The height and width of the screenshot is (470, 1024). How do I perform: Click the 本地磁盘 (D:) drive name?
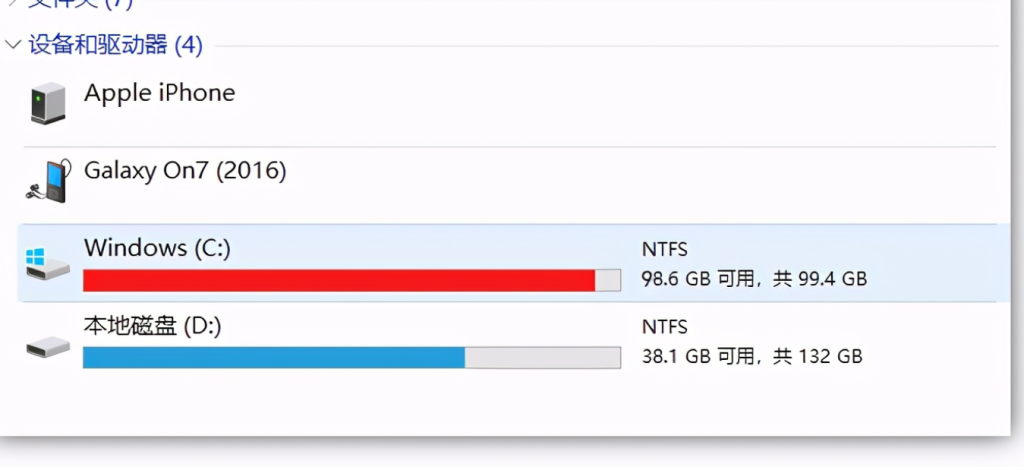tap(152, 325)
